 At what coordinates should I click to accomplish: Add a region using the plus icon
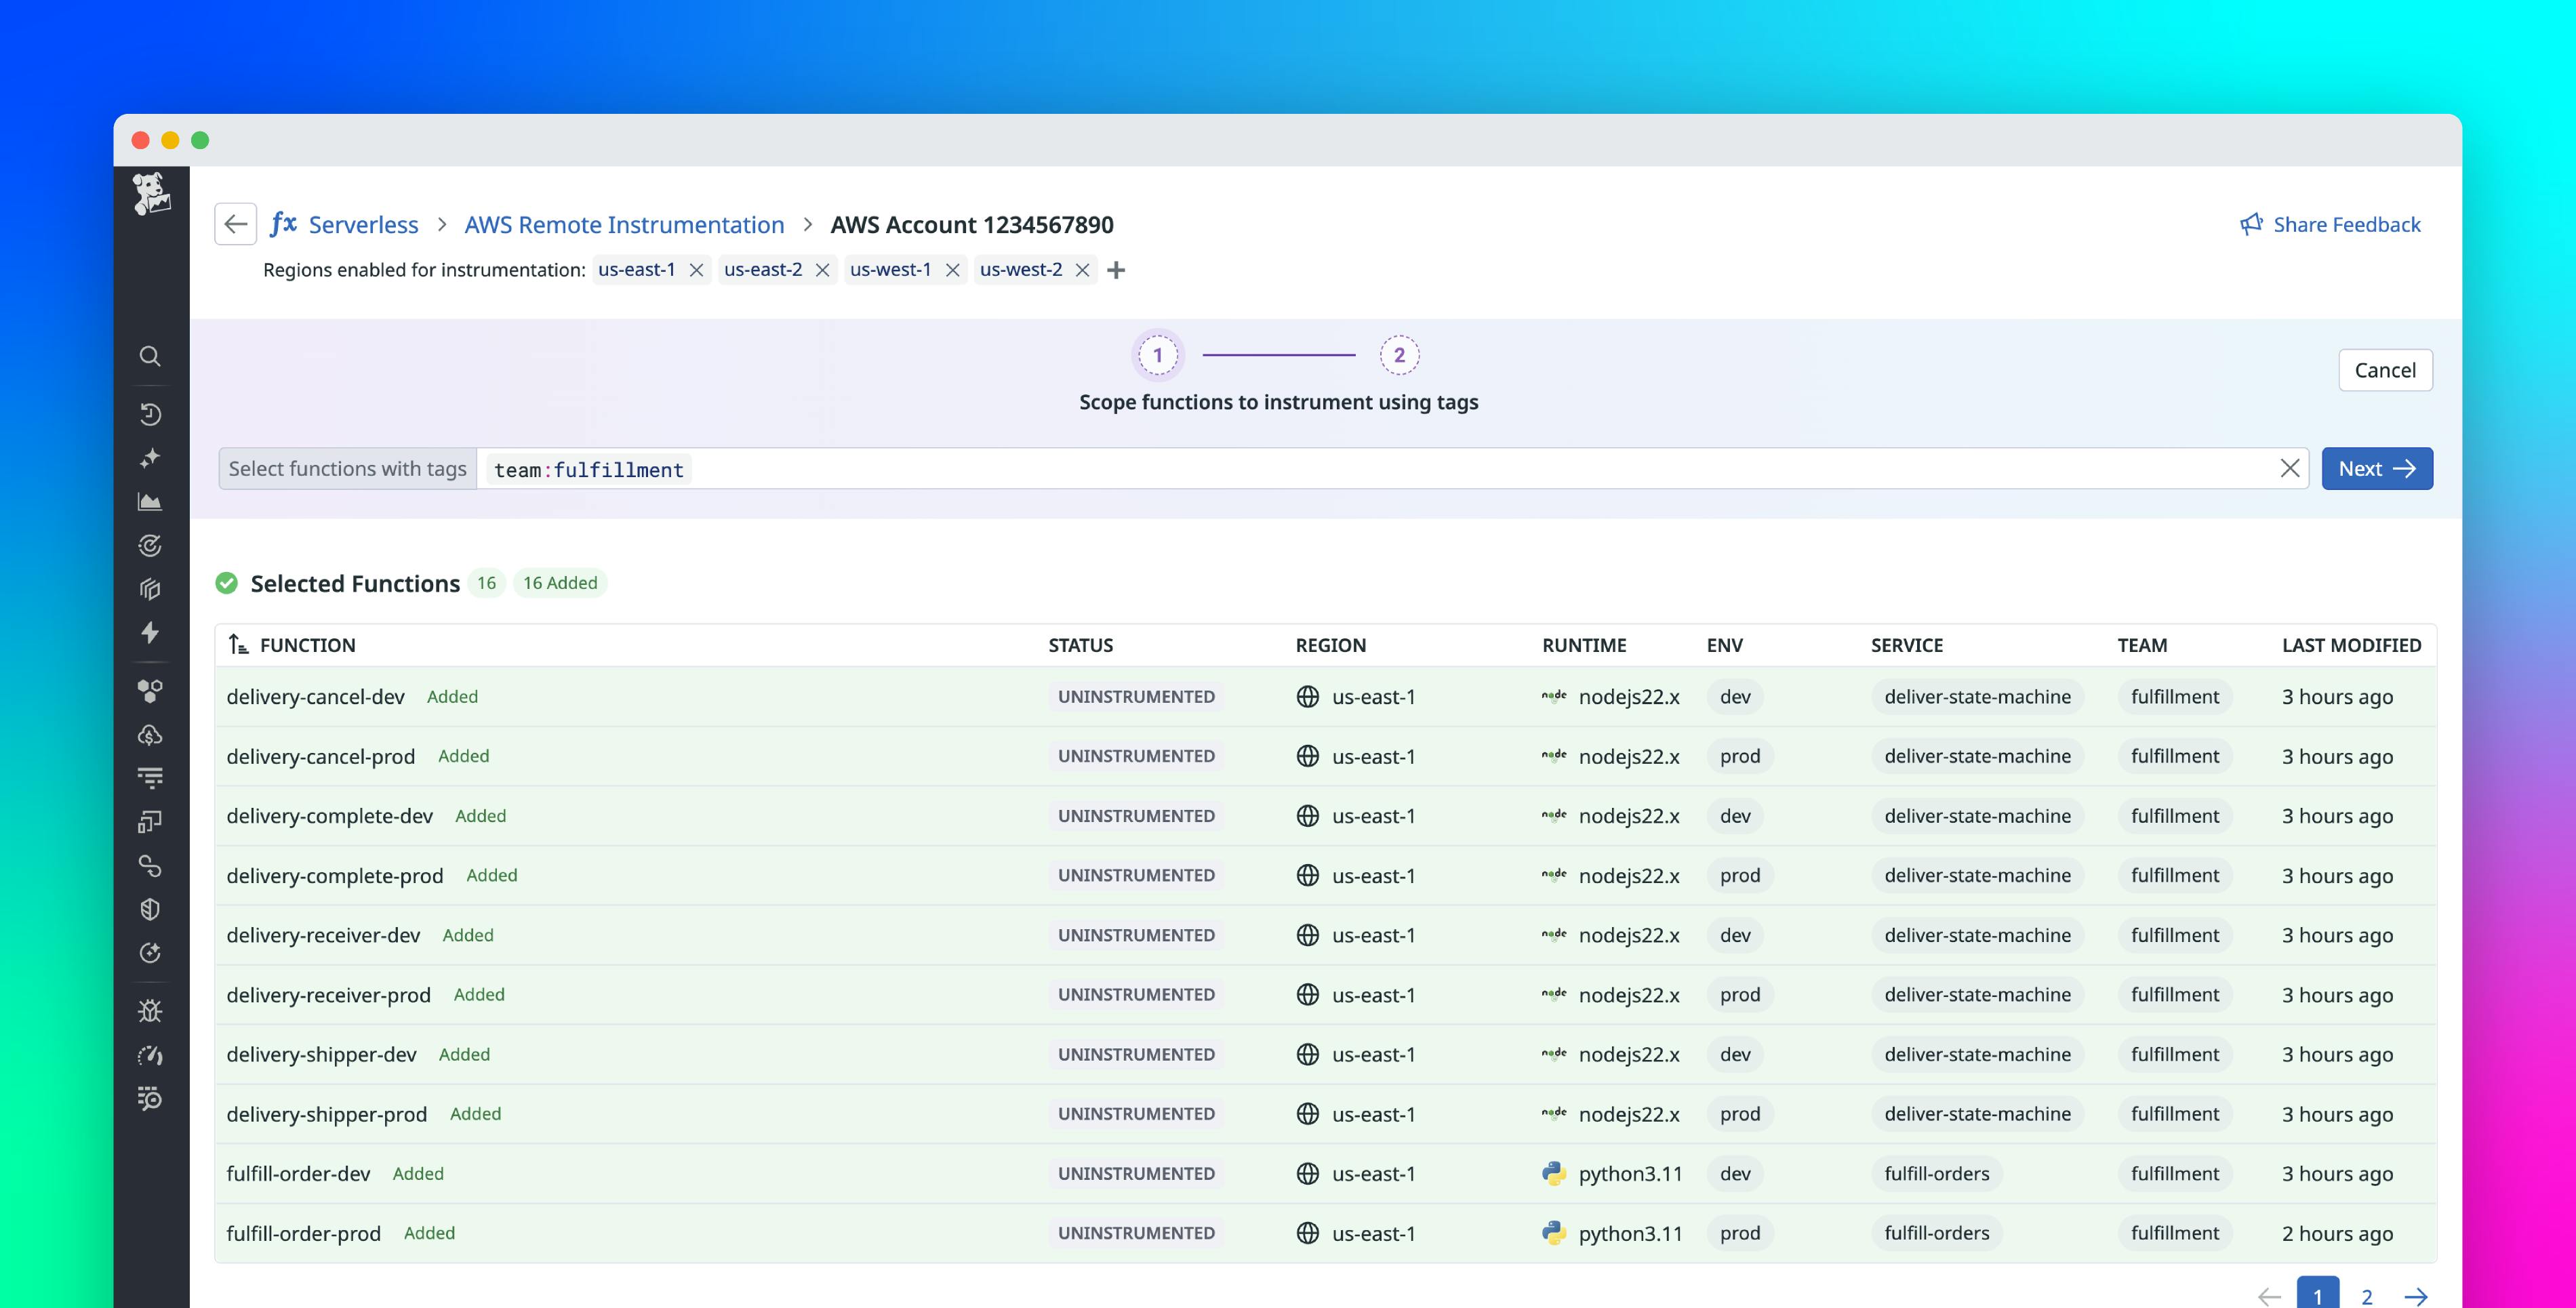[1117, 270]
